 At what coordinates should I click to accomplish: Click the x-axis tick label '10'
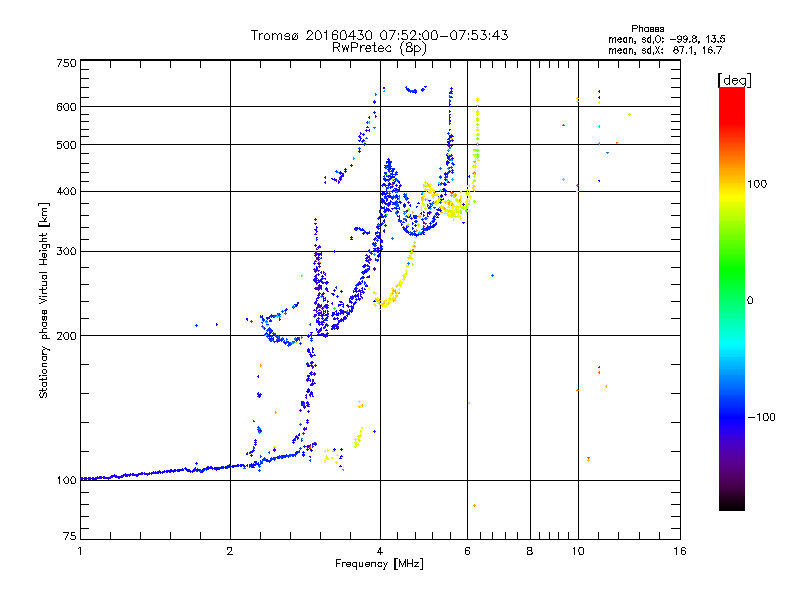[578, 551]
